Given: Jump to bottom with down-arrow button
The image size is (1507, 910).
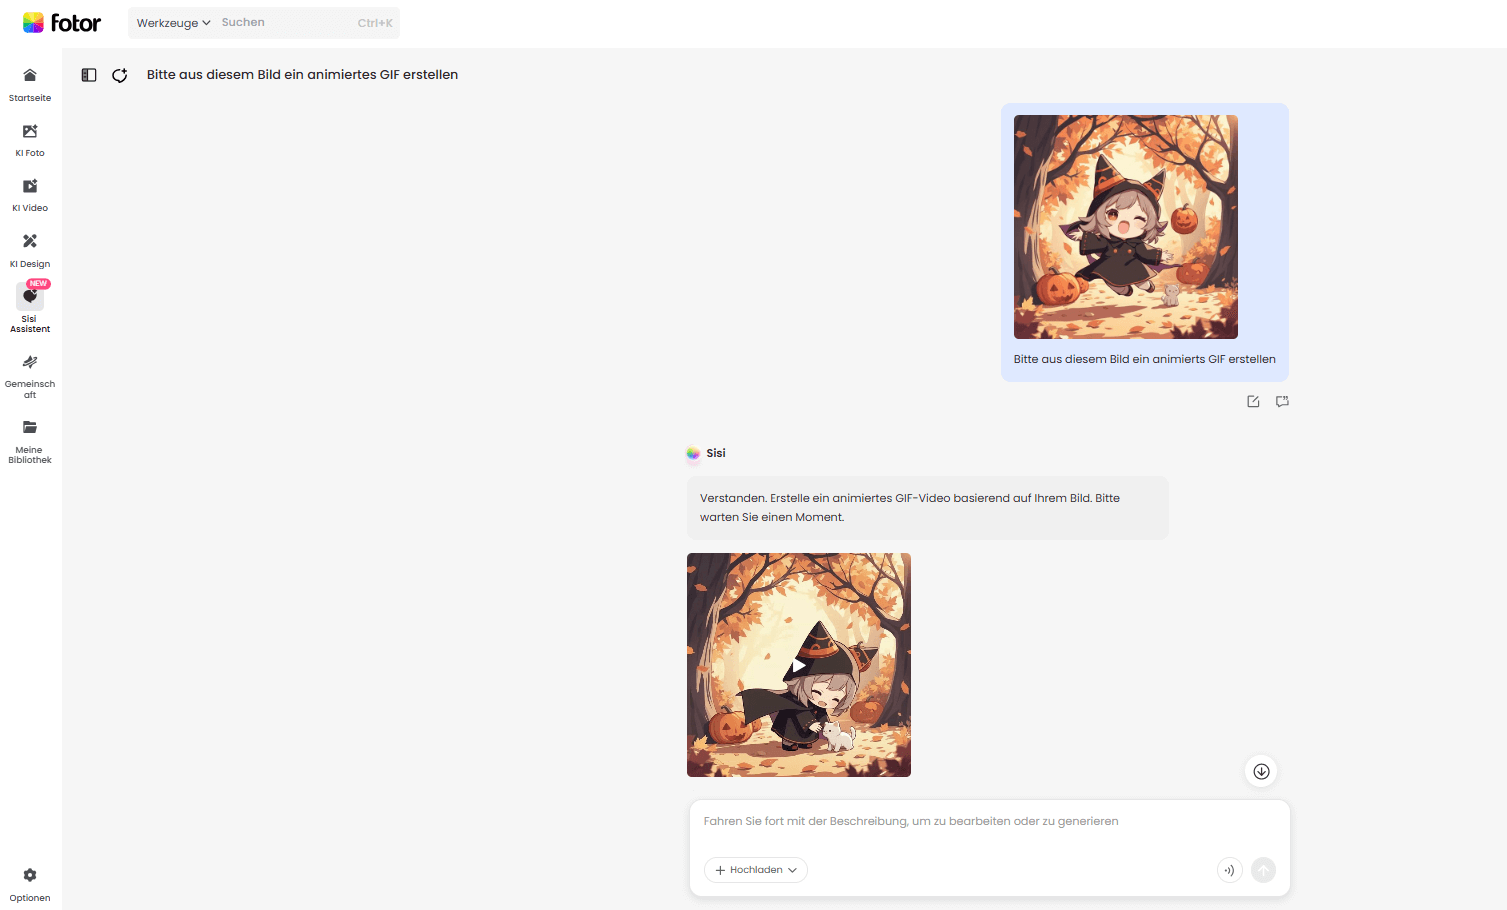Looking at the screenshot, I should tap(1261, 771).
